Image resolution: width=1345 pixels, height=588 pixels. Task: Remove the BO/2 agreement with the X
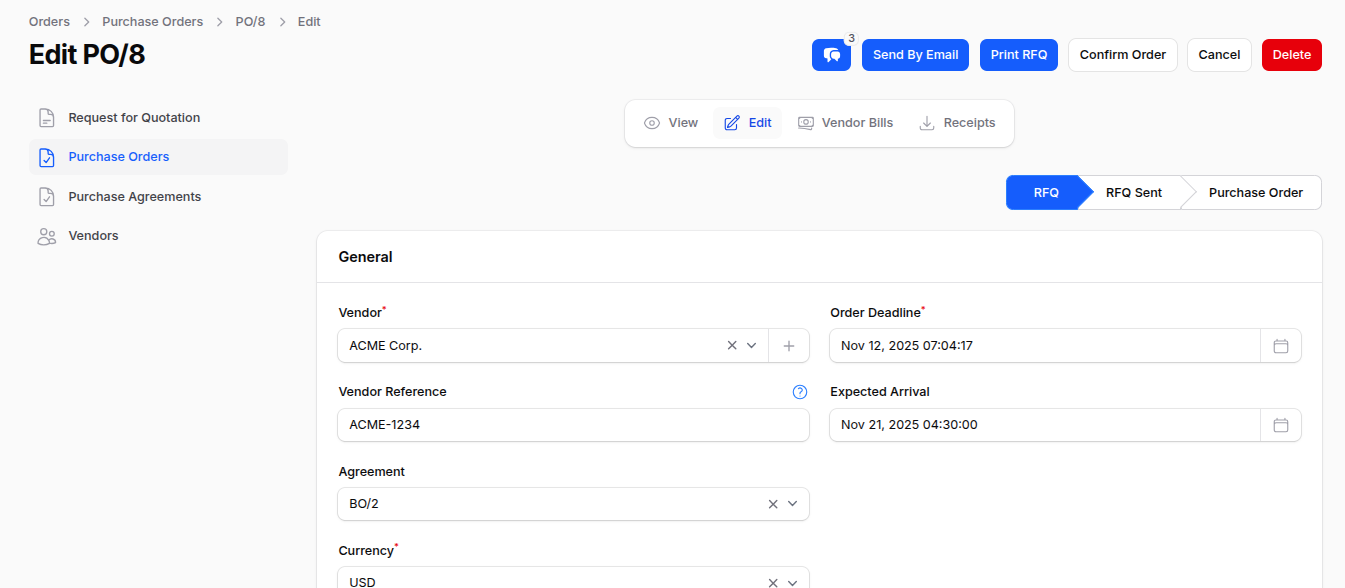tap(772, 504)
